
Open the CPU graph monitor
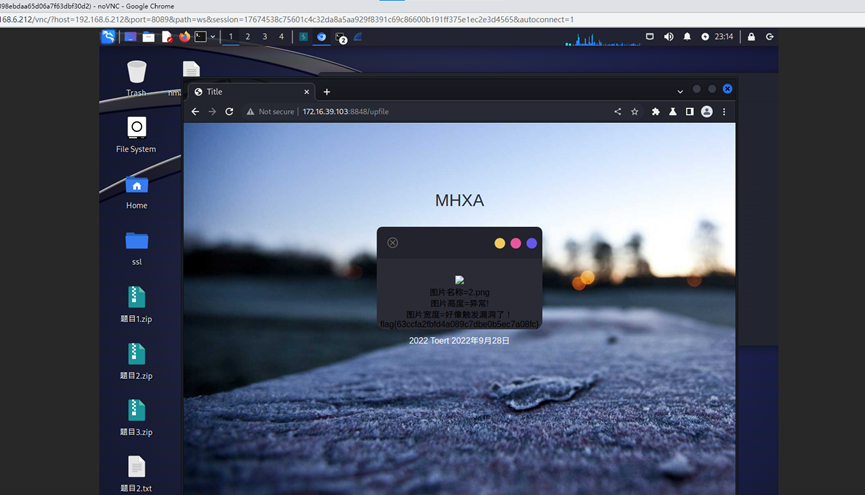602,39
